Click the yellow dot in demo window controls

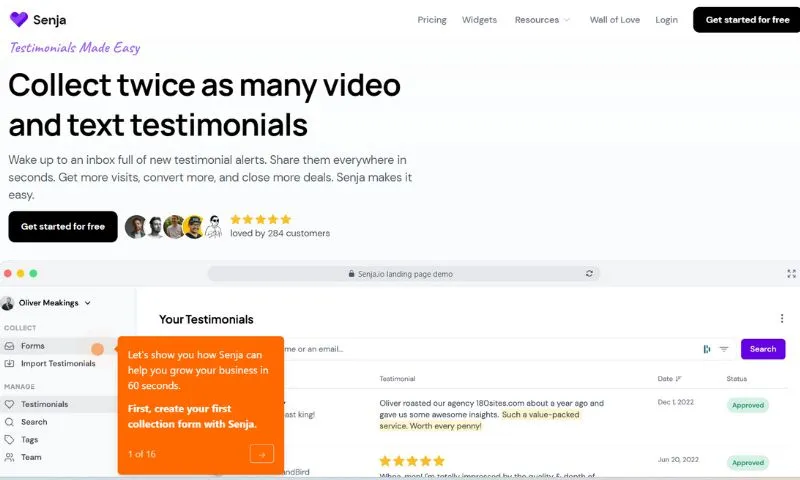(x=20, y=273)
